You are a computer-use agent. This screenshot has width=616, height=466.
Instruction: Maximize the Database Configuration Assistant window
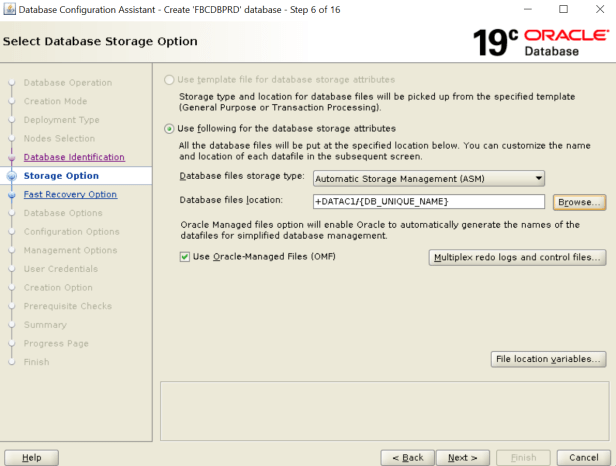point(562,9)
